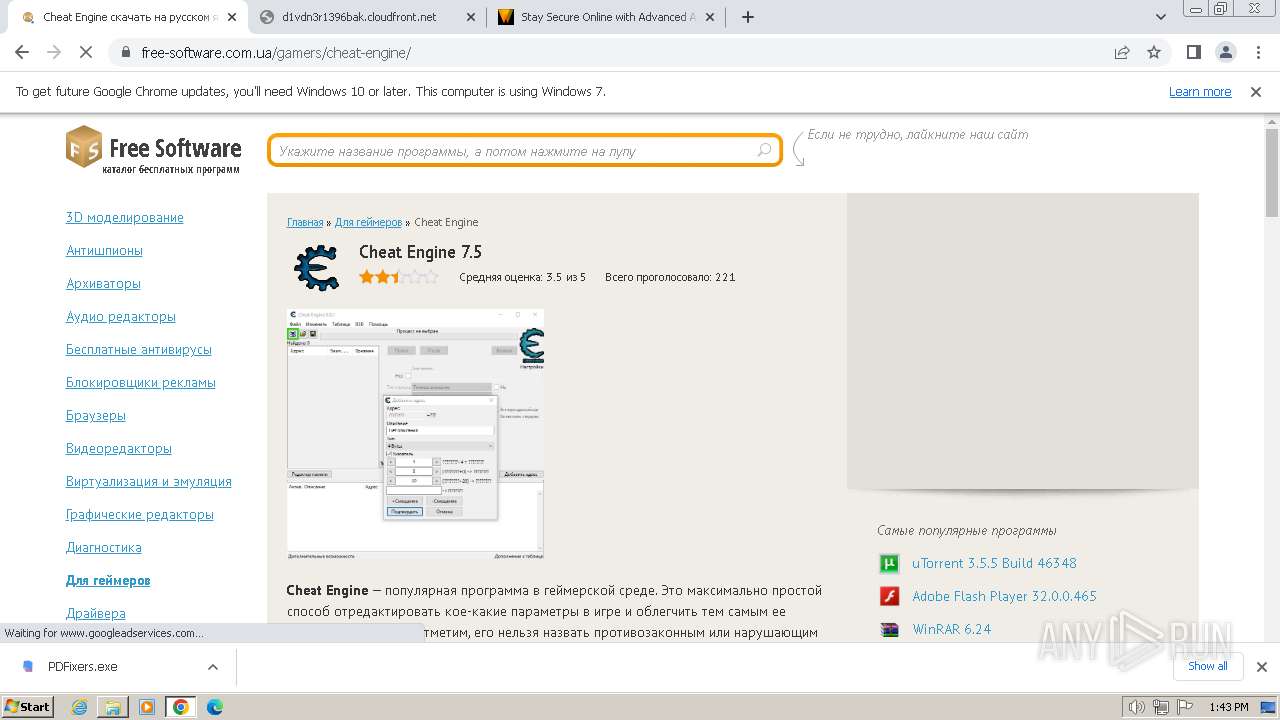Open the Браузеры category
The width and height of the screenshot is (1280, 720).
click(x=96, y=415)
